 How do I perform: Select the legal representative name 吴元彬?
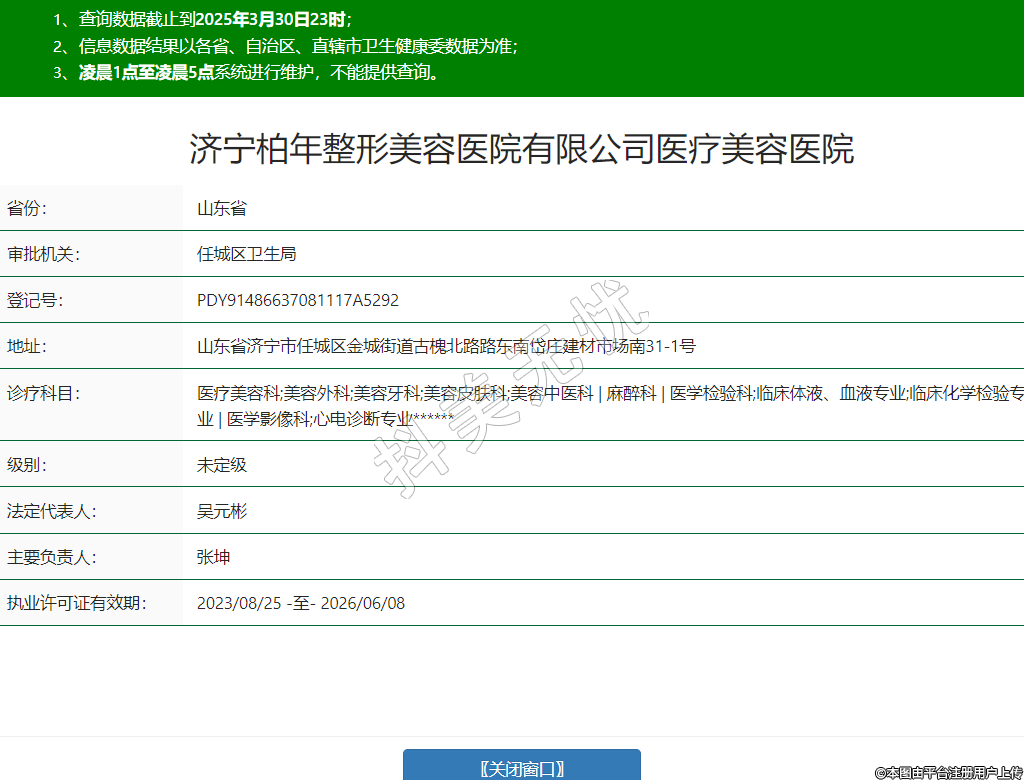pos(222,511)
